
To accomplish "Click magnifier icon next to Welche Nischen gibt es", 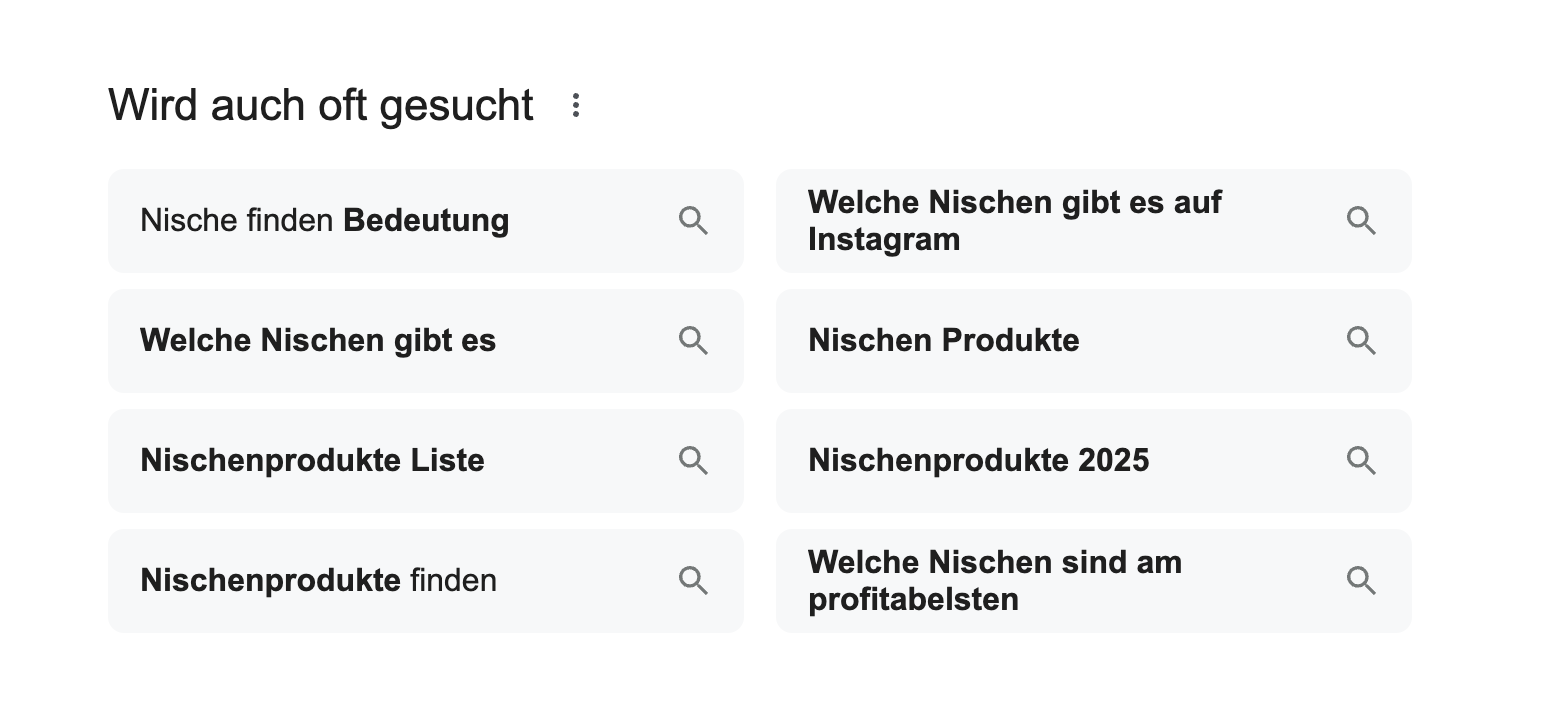I will pos(693,341).
